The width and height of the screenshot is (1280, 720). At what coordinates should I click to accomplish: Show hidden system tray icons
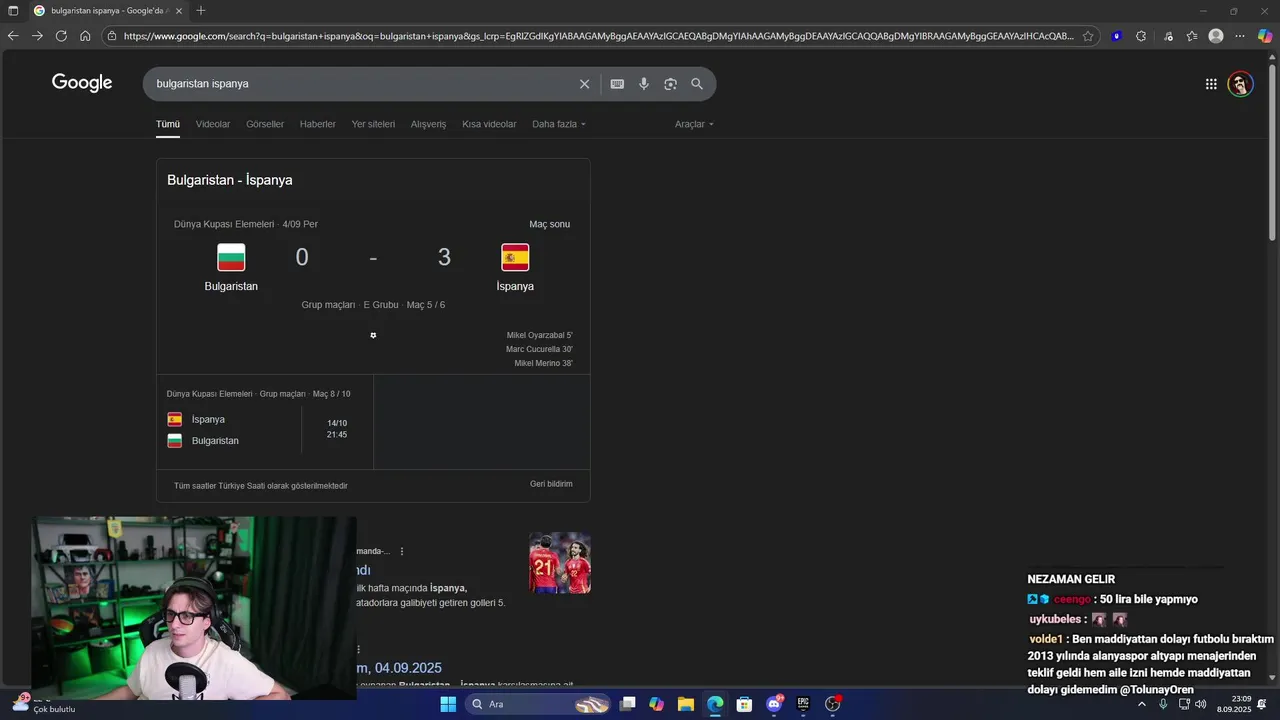[1142, 704]
